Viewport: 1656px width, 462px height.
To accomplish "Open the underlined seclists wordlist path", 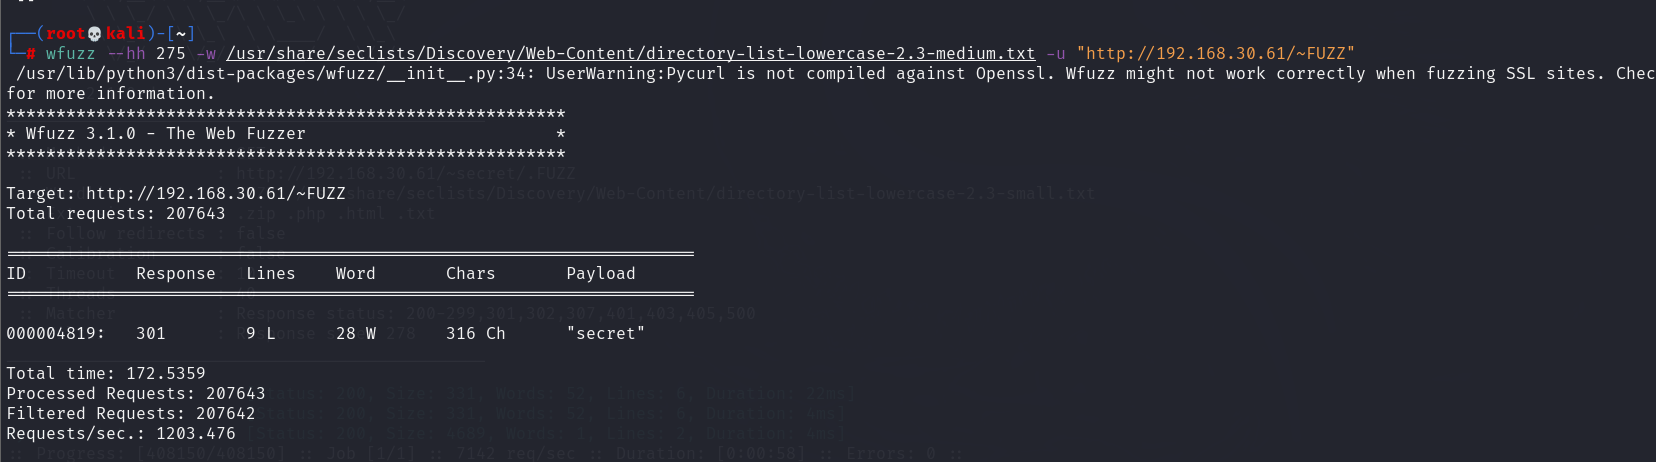I will pyautogui.click(x=630, y=54).
